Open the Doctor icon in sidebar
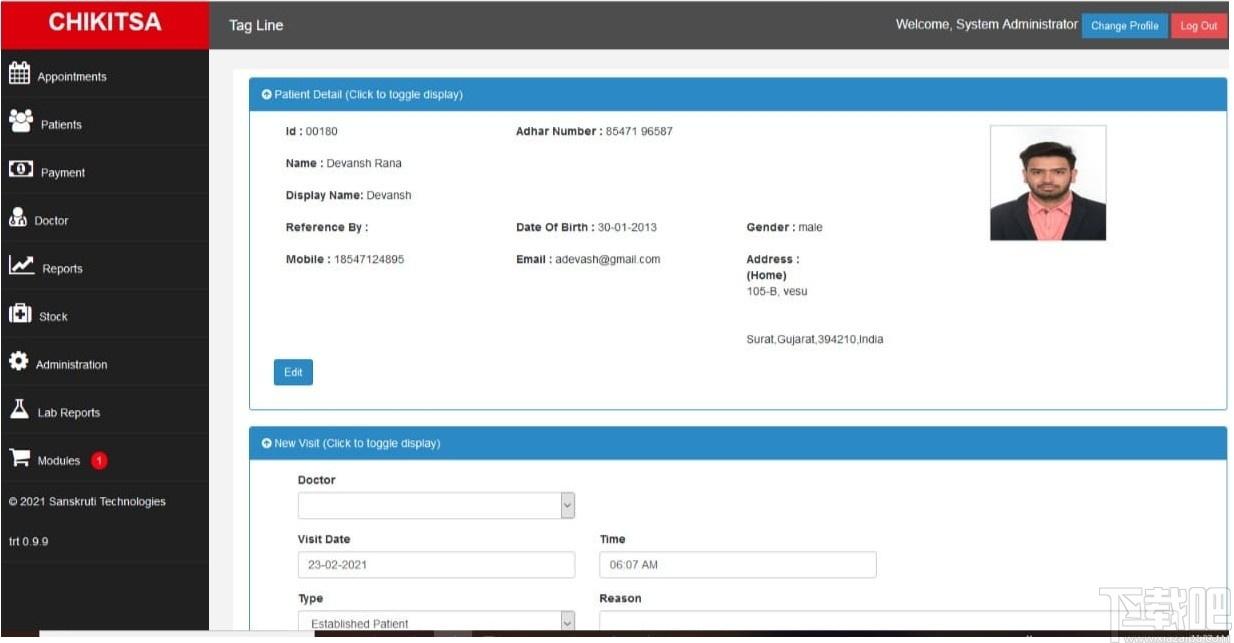Screen dimensions: 1234x643 pyautogui.click(x=17, y=217)
